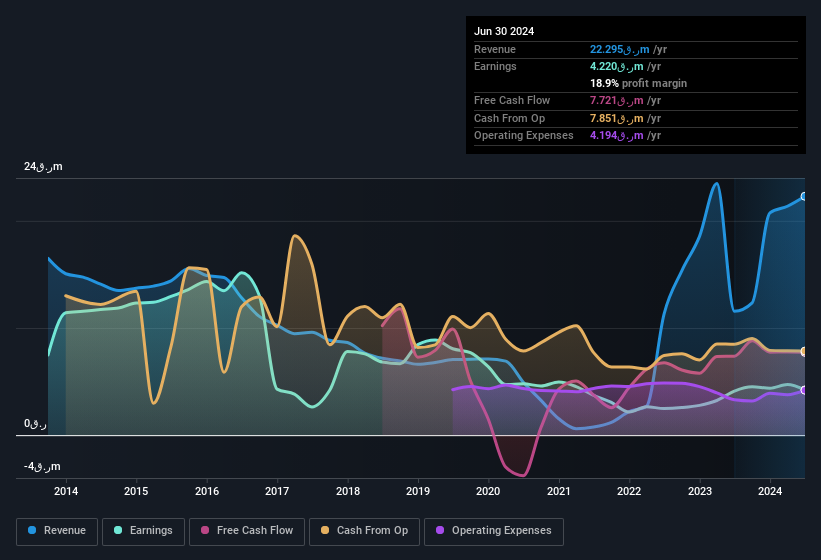Click the Revenue end-point marker on the chart
Screen dimensions: 821x560
click(804, 196)
